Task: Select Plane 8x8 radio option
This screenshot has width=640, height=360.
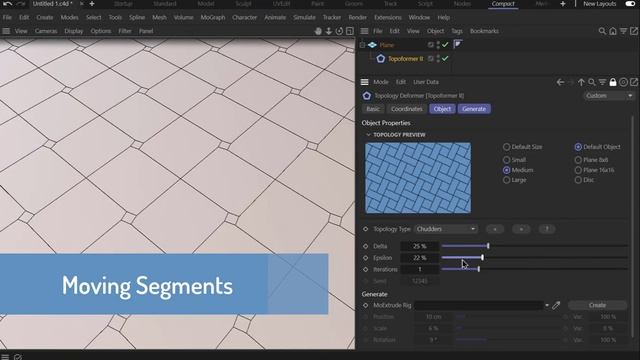Action: point(578,160)
